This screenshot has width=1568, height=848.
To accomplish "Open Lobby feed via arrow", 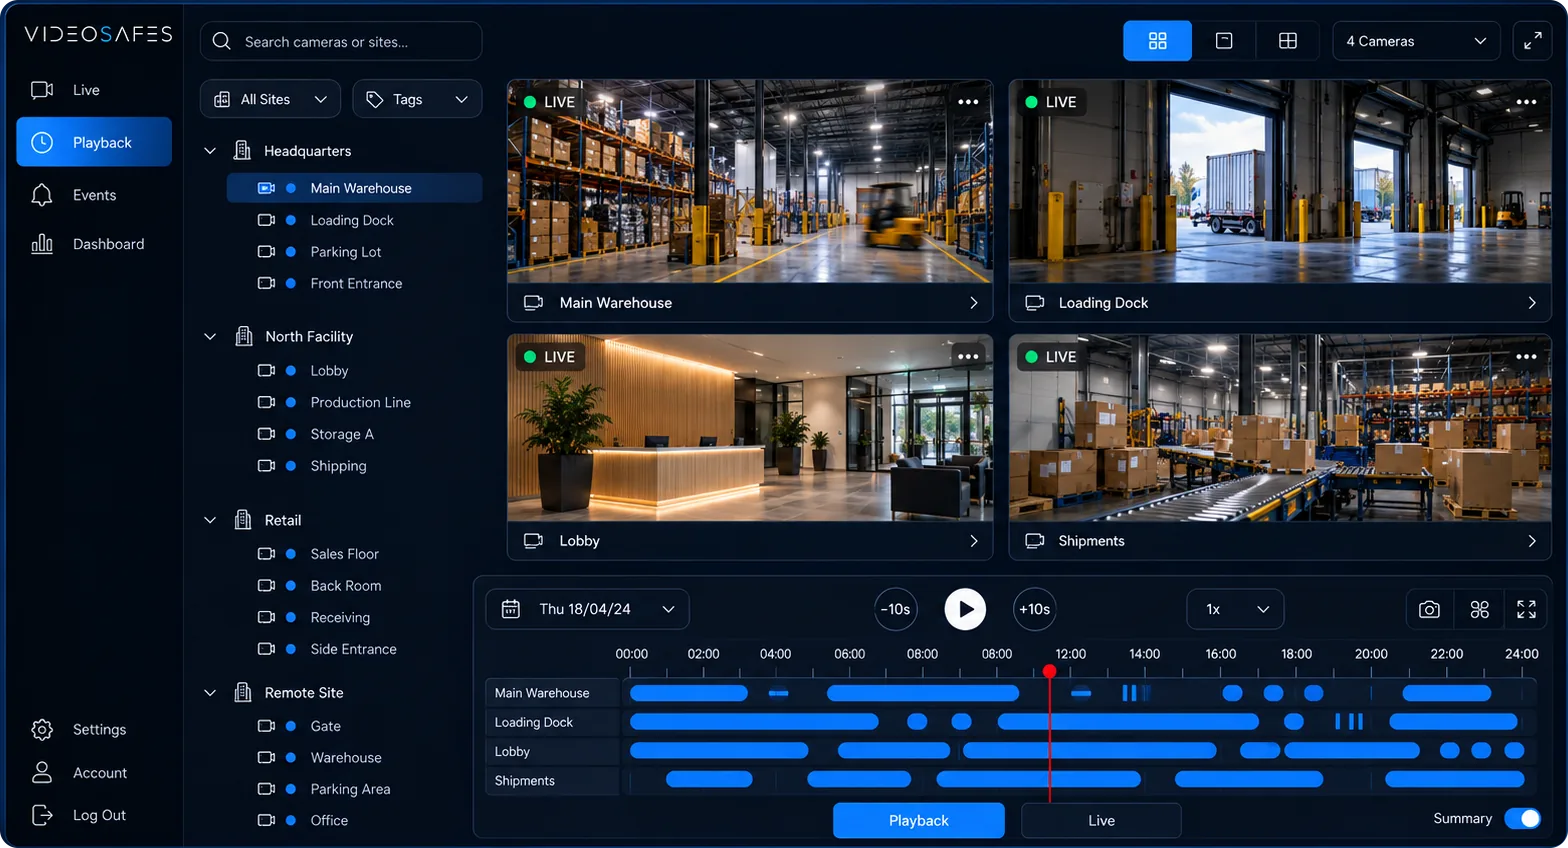I will coord(974,541).
